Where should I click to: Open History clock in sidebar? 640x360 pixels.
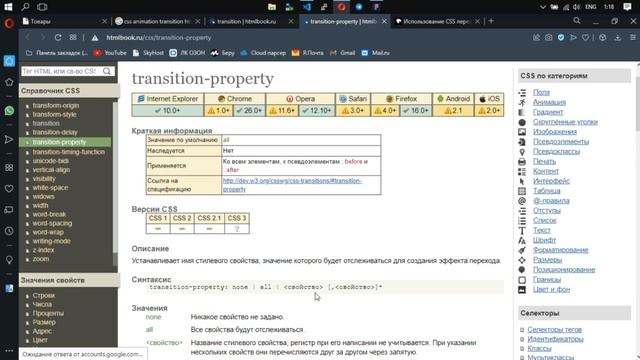point(9,231)
